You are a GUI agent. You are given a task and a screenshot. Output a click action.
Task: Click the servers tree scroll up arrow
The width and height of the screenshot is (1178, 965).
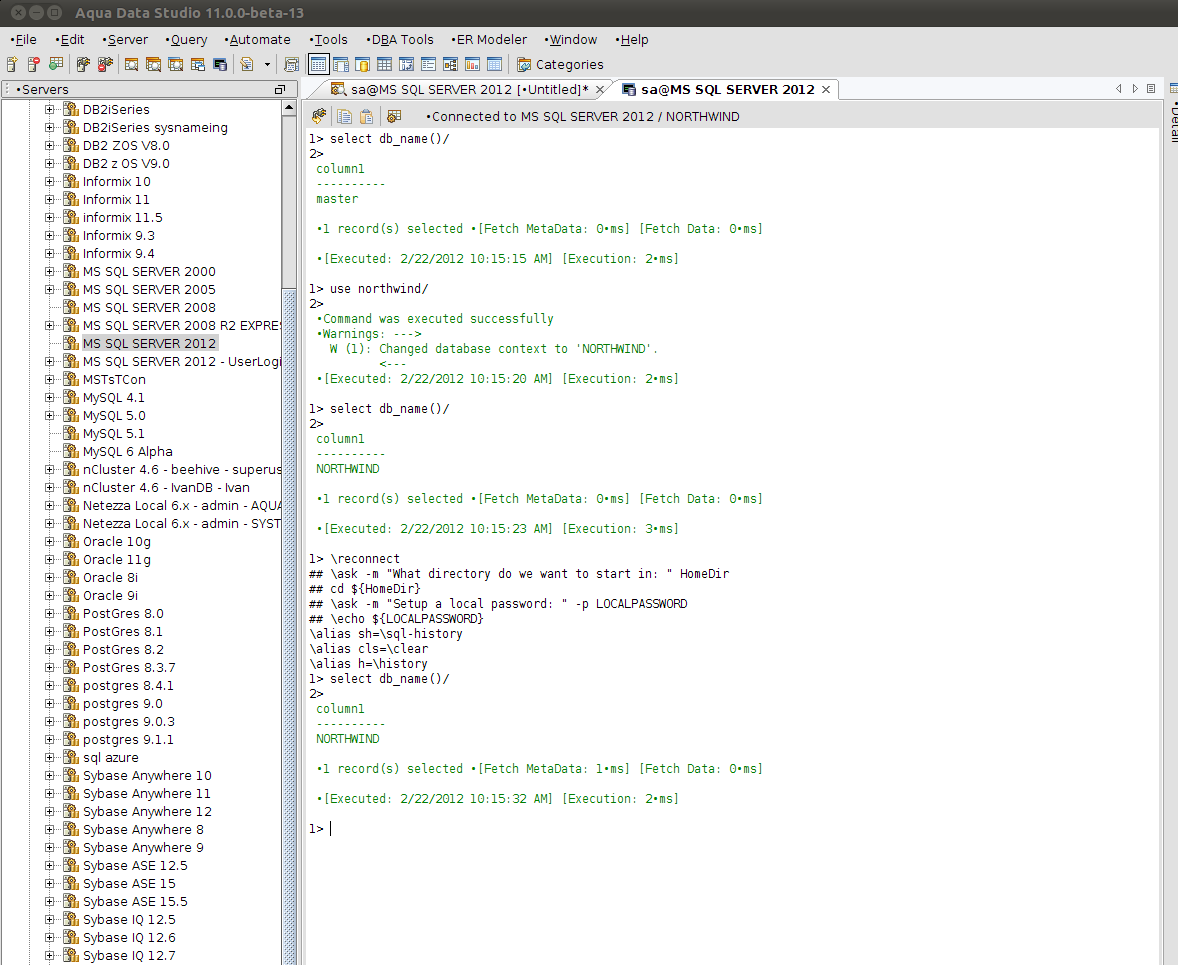pyautogui.click(x=289, y=108)
